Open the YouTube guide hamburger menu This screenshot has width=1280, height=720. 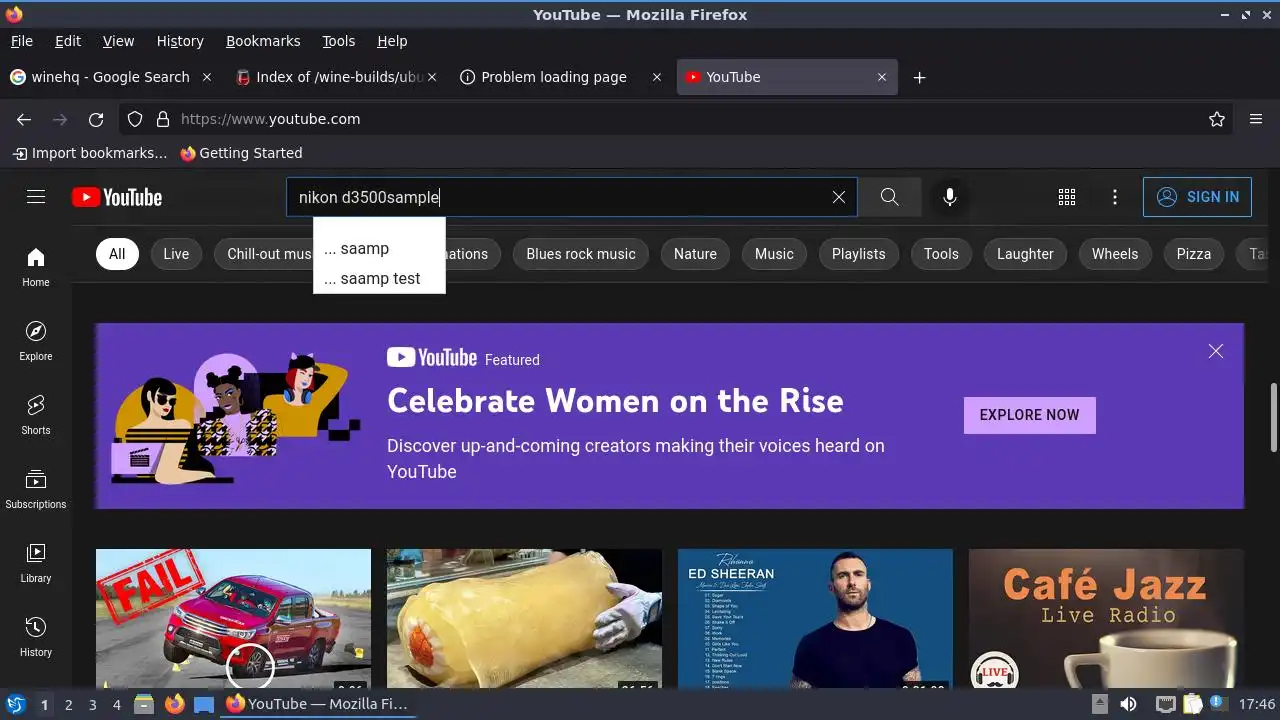click(36, 197)
